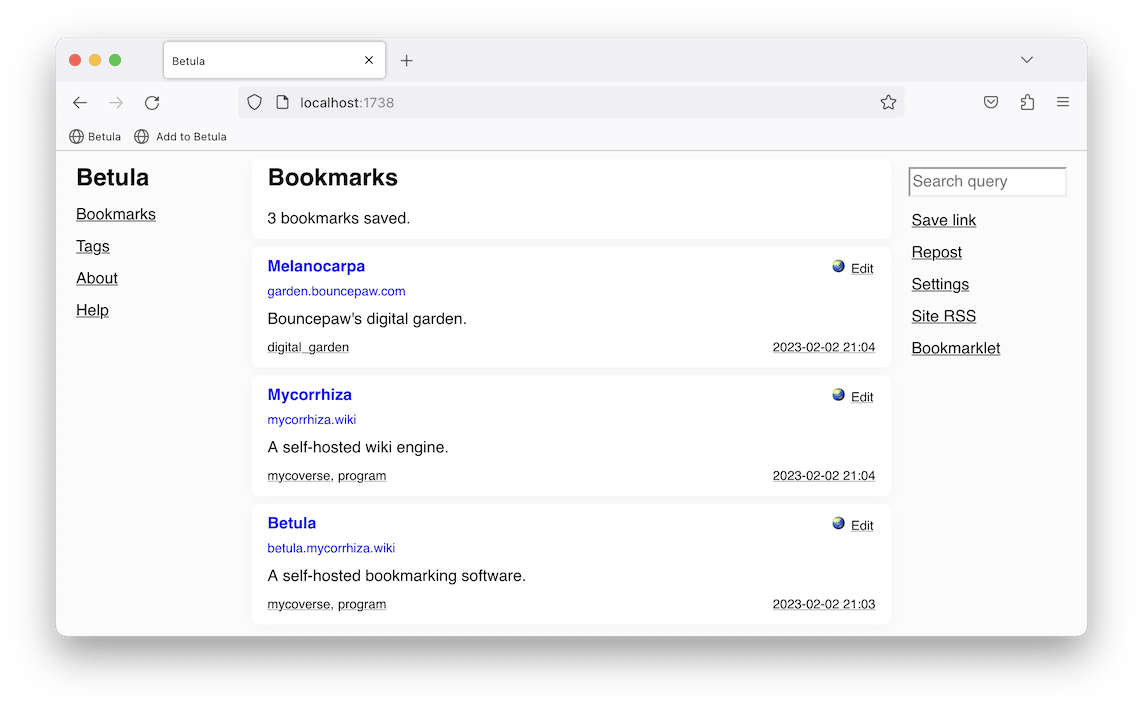Open a new tab with plus button

pyautogui.click(x=406, y=61)
